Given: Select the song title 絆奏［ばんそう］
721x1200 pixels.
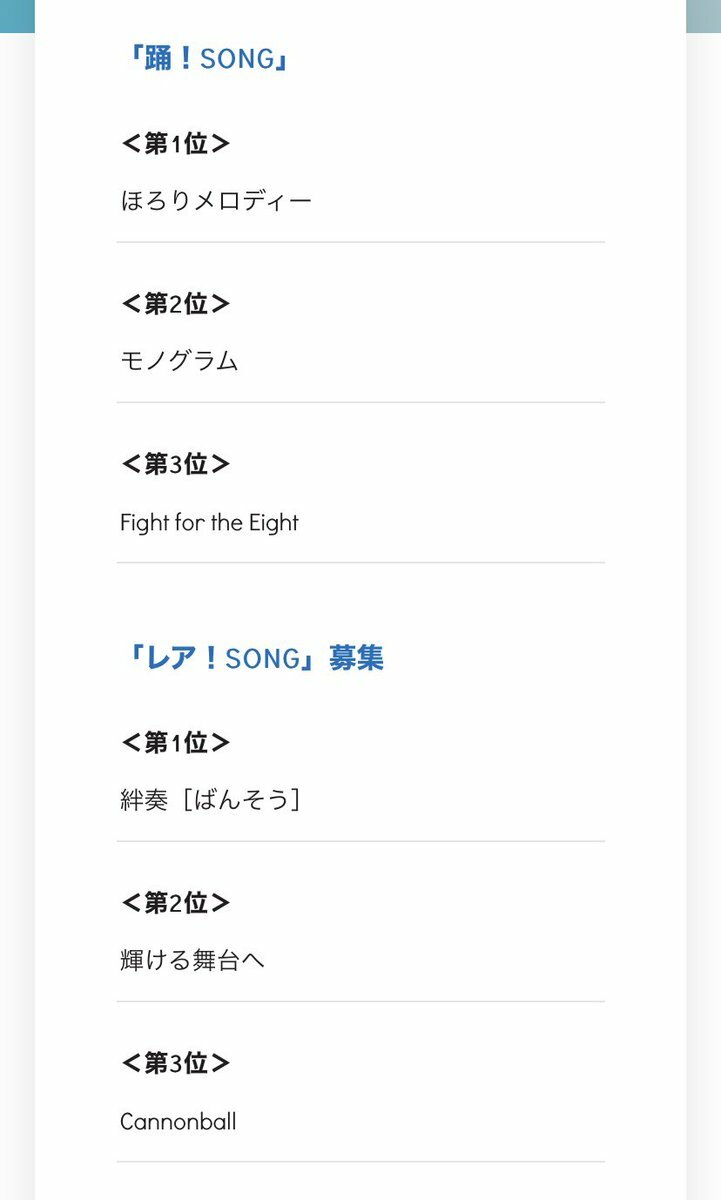Looking at the screenshot, I should pos(210,801).
